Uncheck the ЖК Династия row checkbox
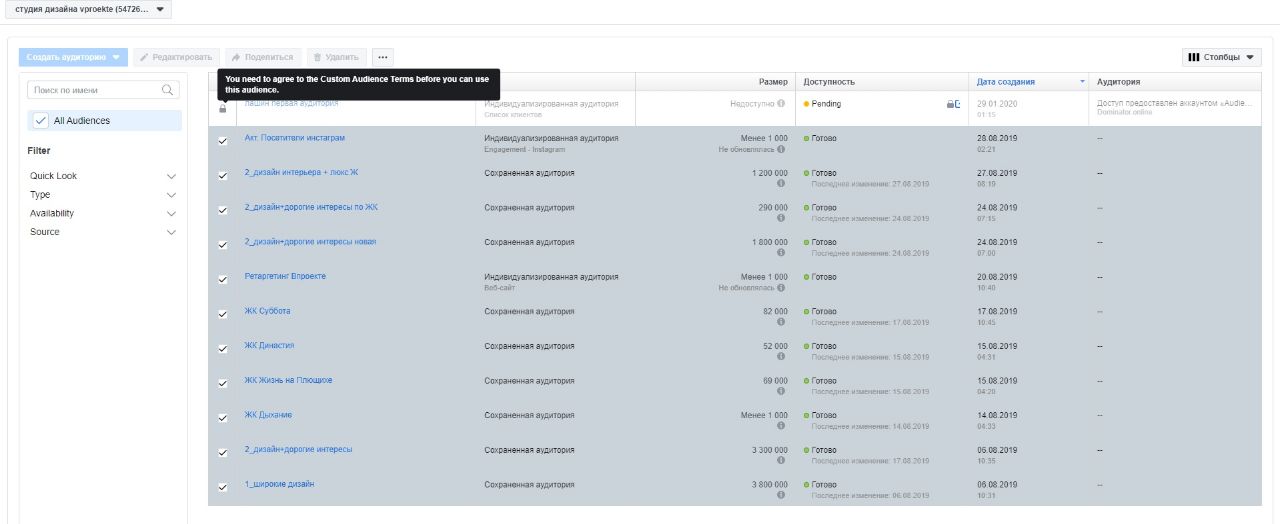This screenshot has width=1280, height=524. pos(223,349)
